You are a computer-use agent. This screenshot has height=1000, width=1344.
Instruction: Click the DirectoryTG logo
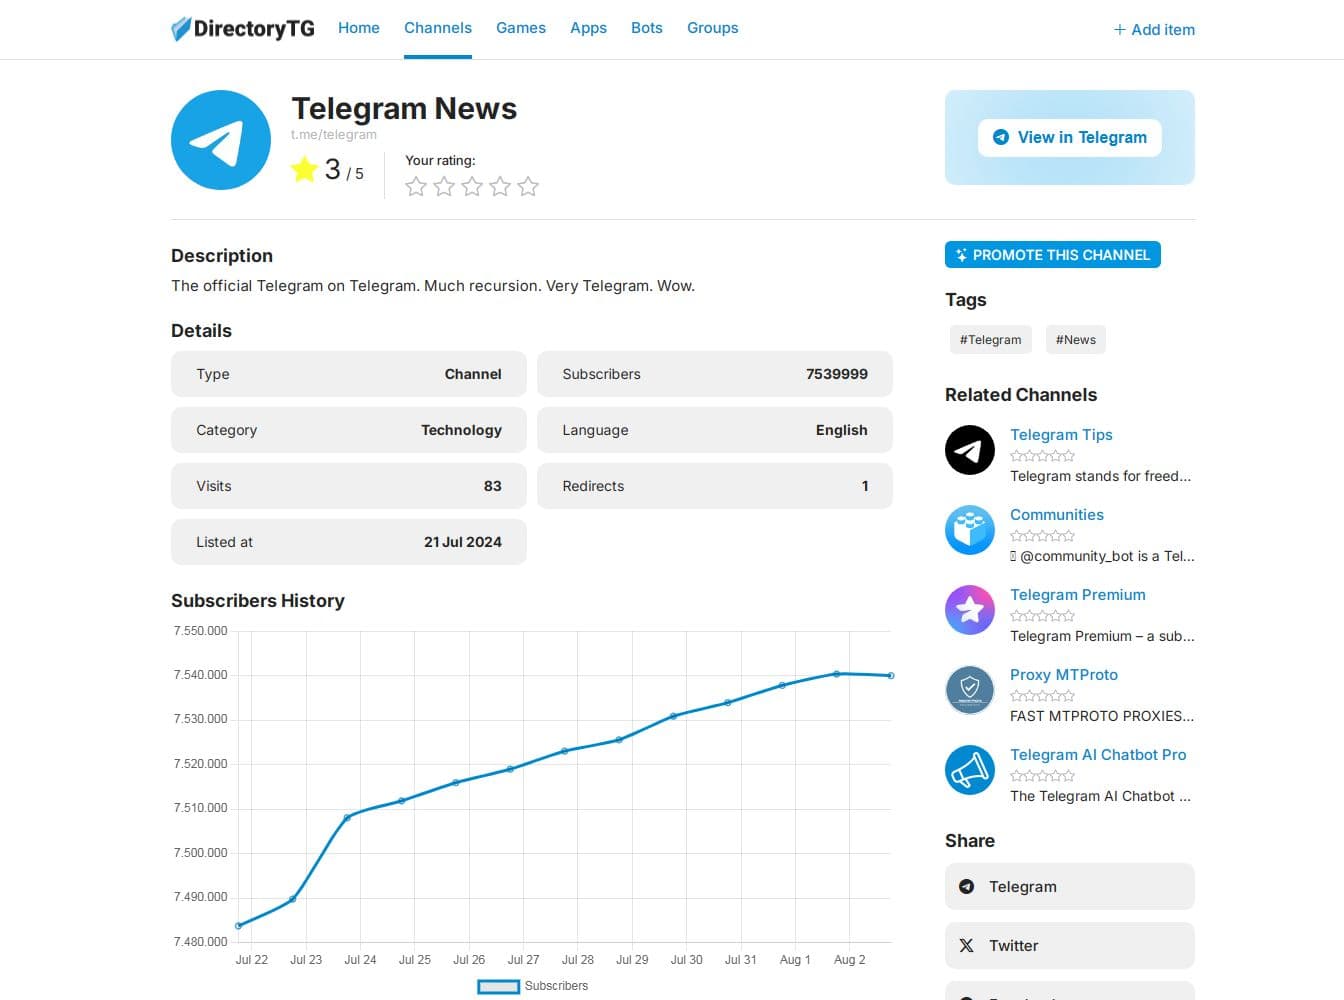click(x=243, y=29)
